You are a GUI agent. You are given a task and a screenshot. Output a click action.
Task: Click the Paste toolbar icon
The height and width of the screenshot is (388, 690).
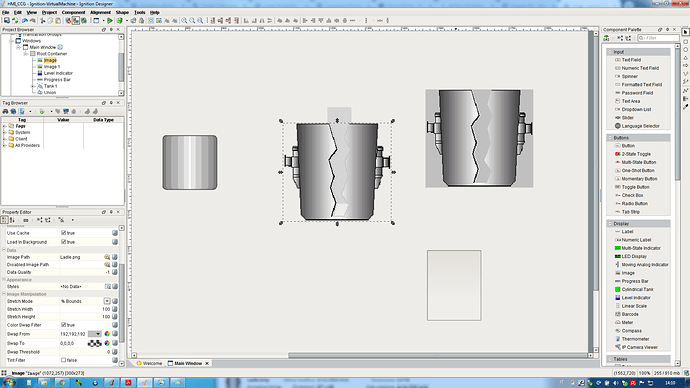[58, 21]
